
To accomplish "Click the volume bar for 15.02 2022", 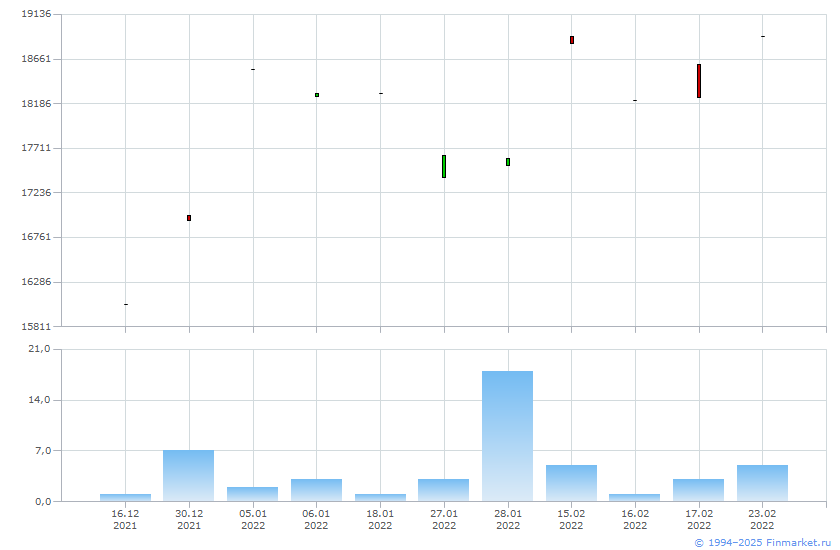I will pyautogui.click(x=571, y=483).
